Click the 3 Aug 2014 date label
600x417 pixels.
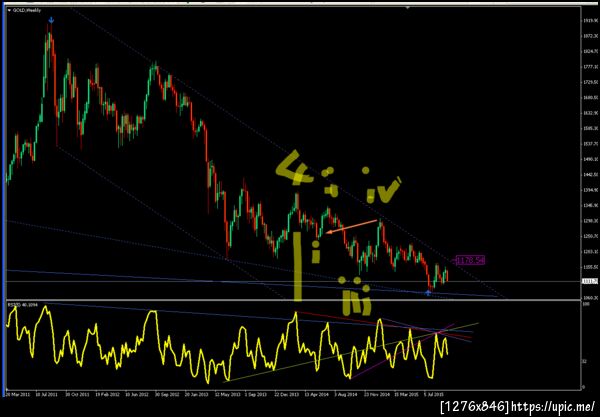click(346, 394)
